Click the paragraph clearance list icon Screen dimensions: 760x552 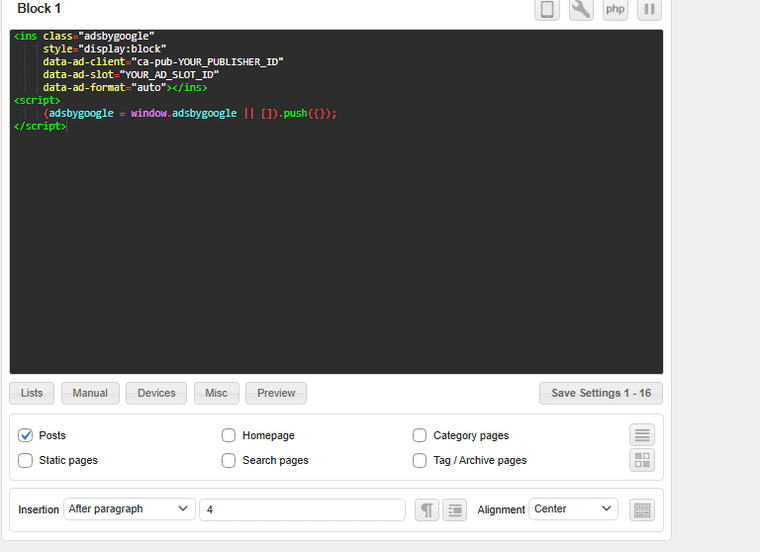(x=455, y=510)
